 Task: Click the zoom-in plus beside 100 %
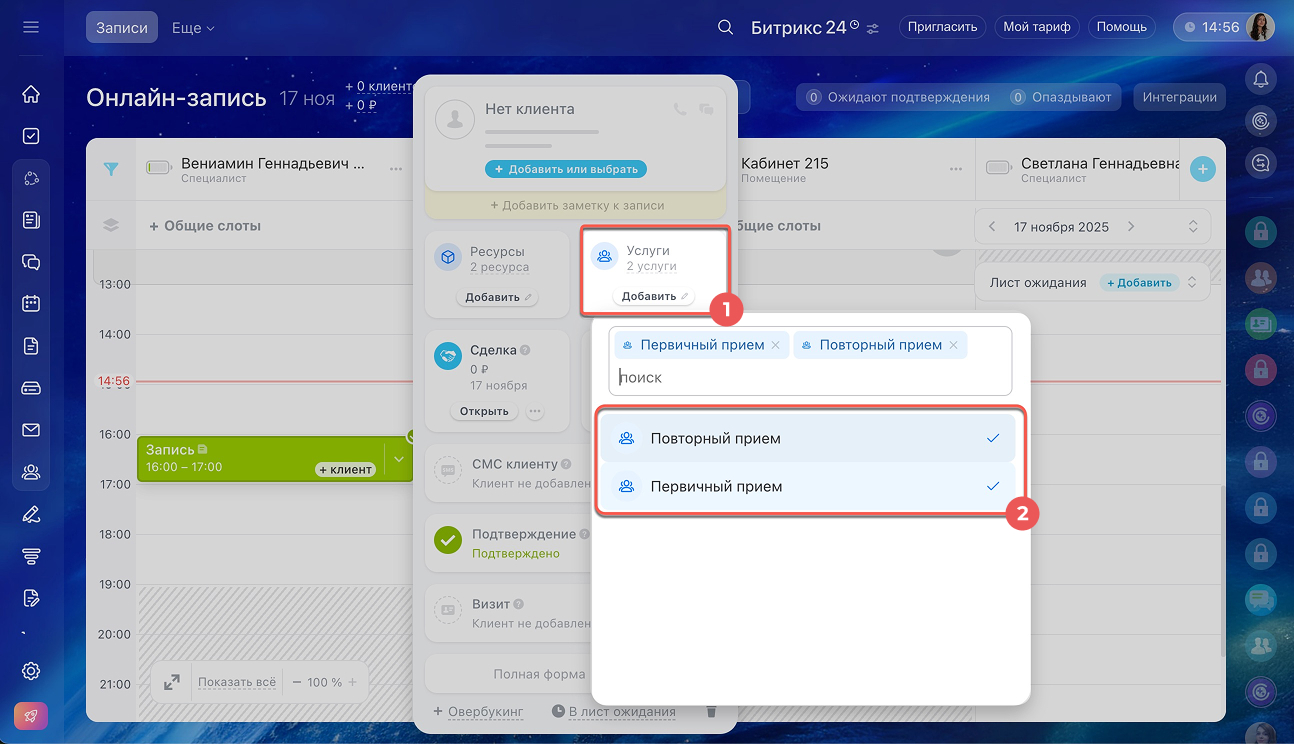click(x=351, y=682)
